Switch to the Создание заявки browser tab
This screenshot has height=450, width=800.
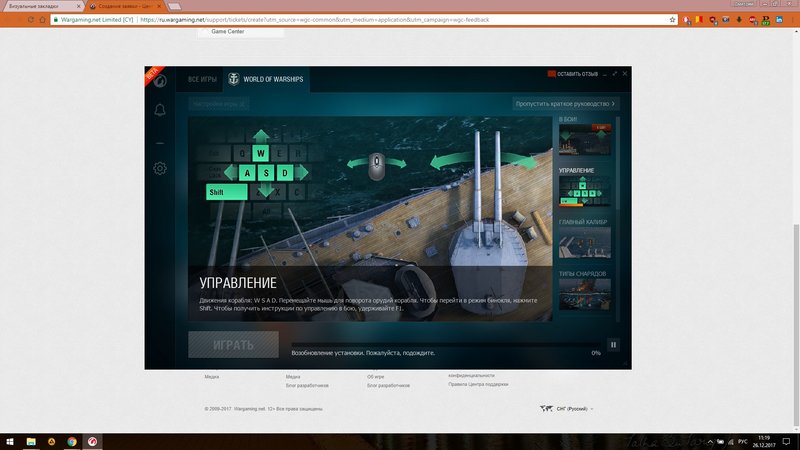(x=124, y=6)
